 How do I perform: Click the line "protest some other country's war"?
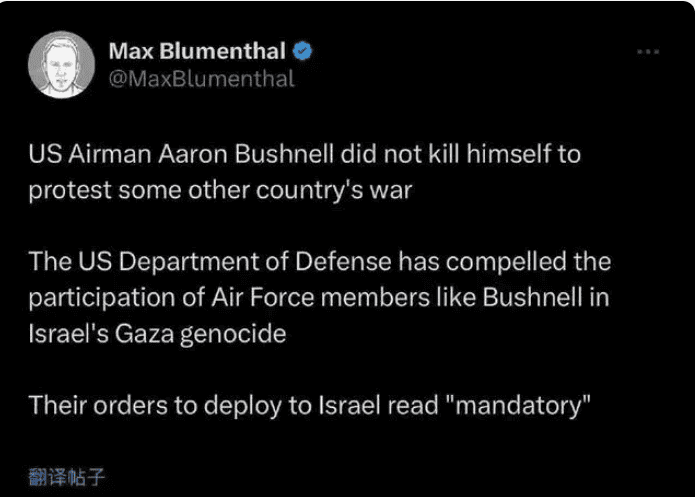pyautogui.click(x=220, y=191)
